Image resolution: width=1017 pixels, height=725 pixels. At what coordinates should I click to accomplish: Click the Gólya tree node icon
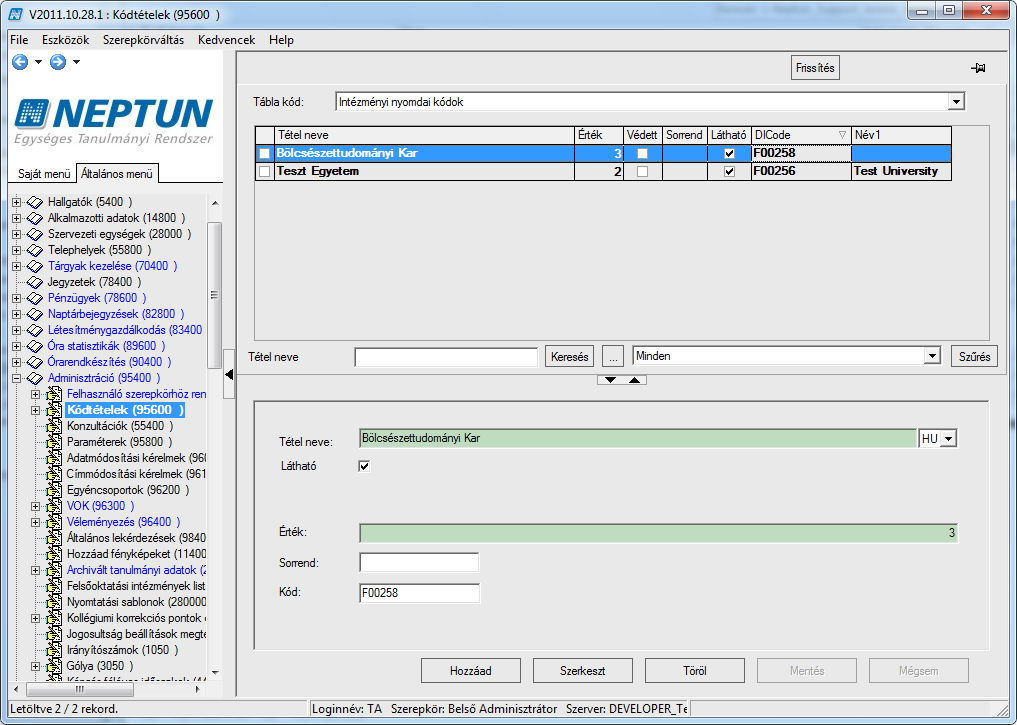point(54,666)
